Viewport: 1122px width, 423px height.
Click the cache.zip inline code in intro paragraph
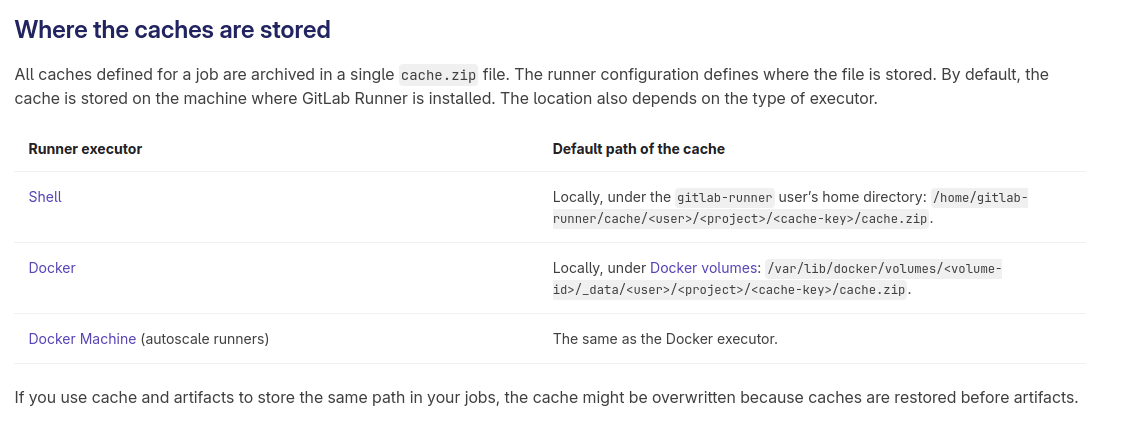point(437,75)
